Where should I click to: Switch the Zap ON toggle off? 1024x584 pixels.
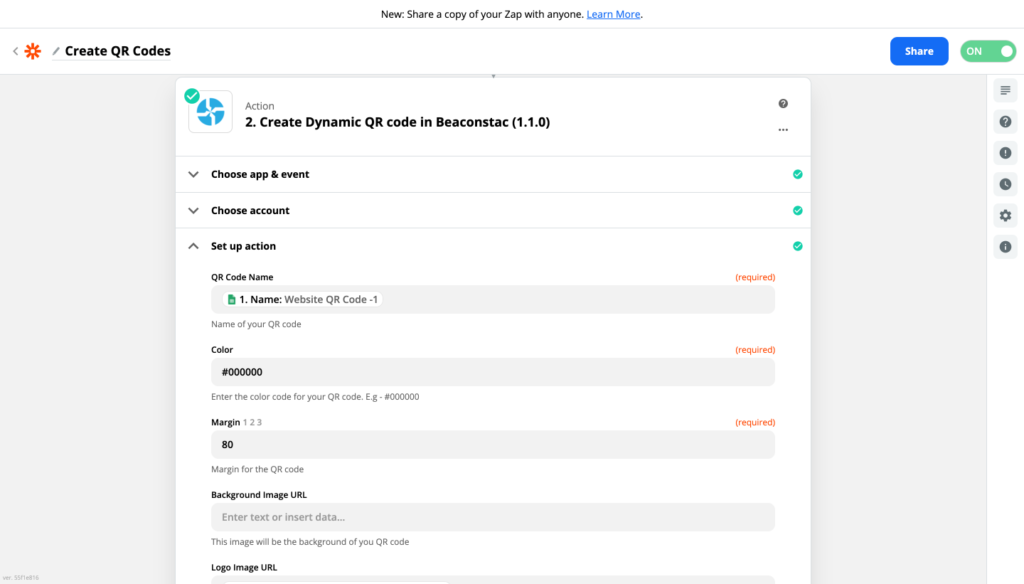(987, 50)
